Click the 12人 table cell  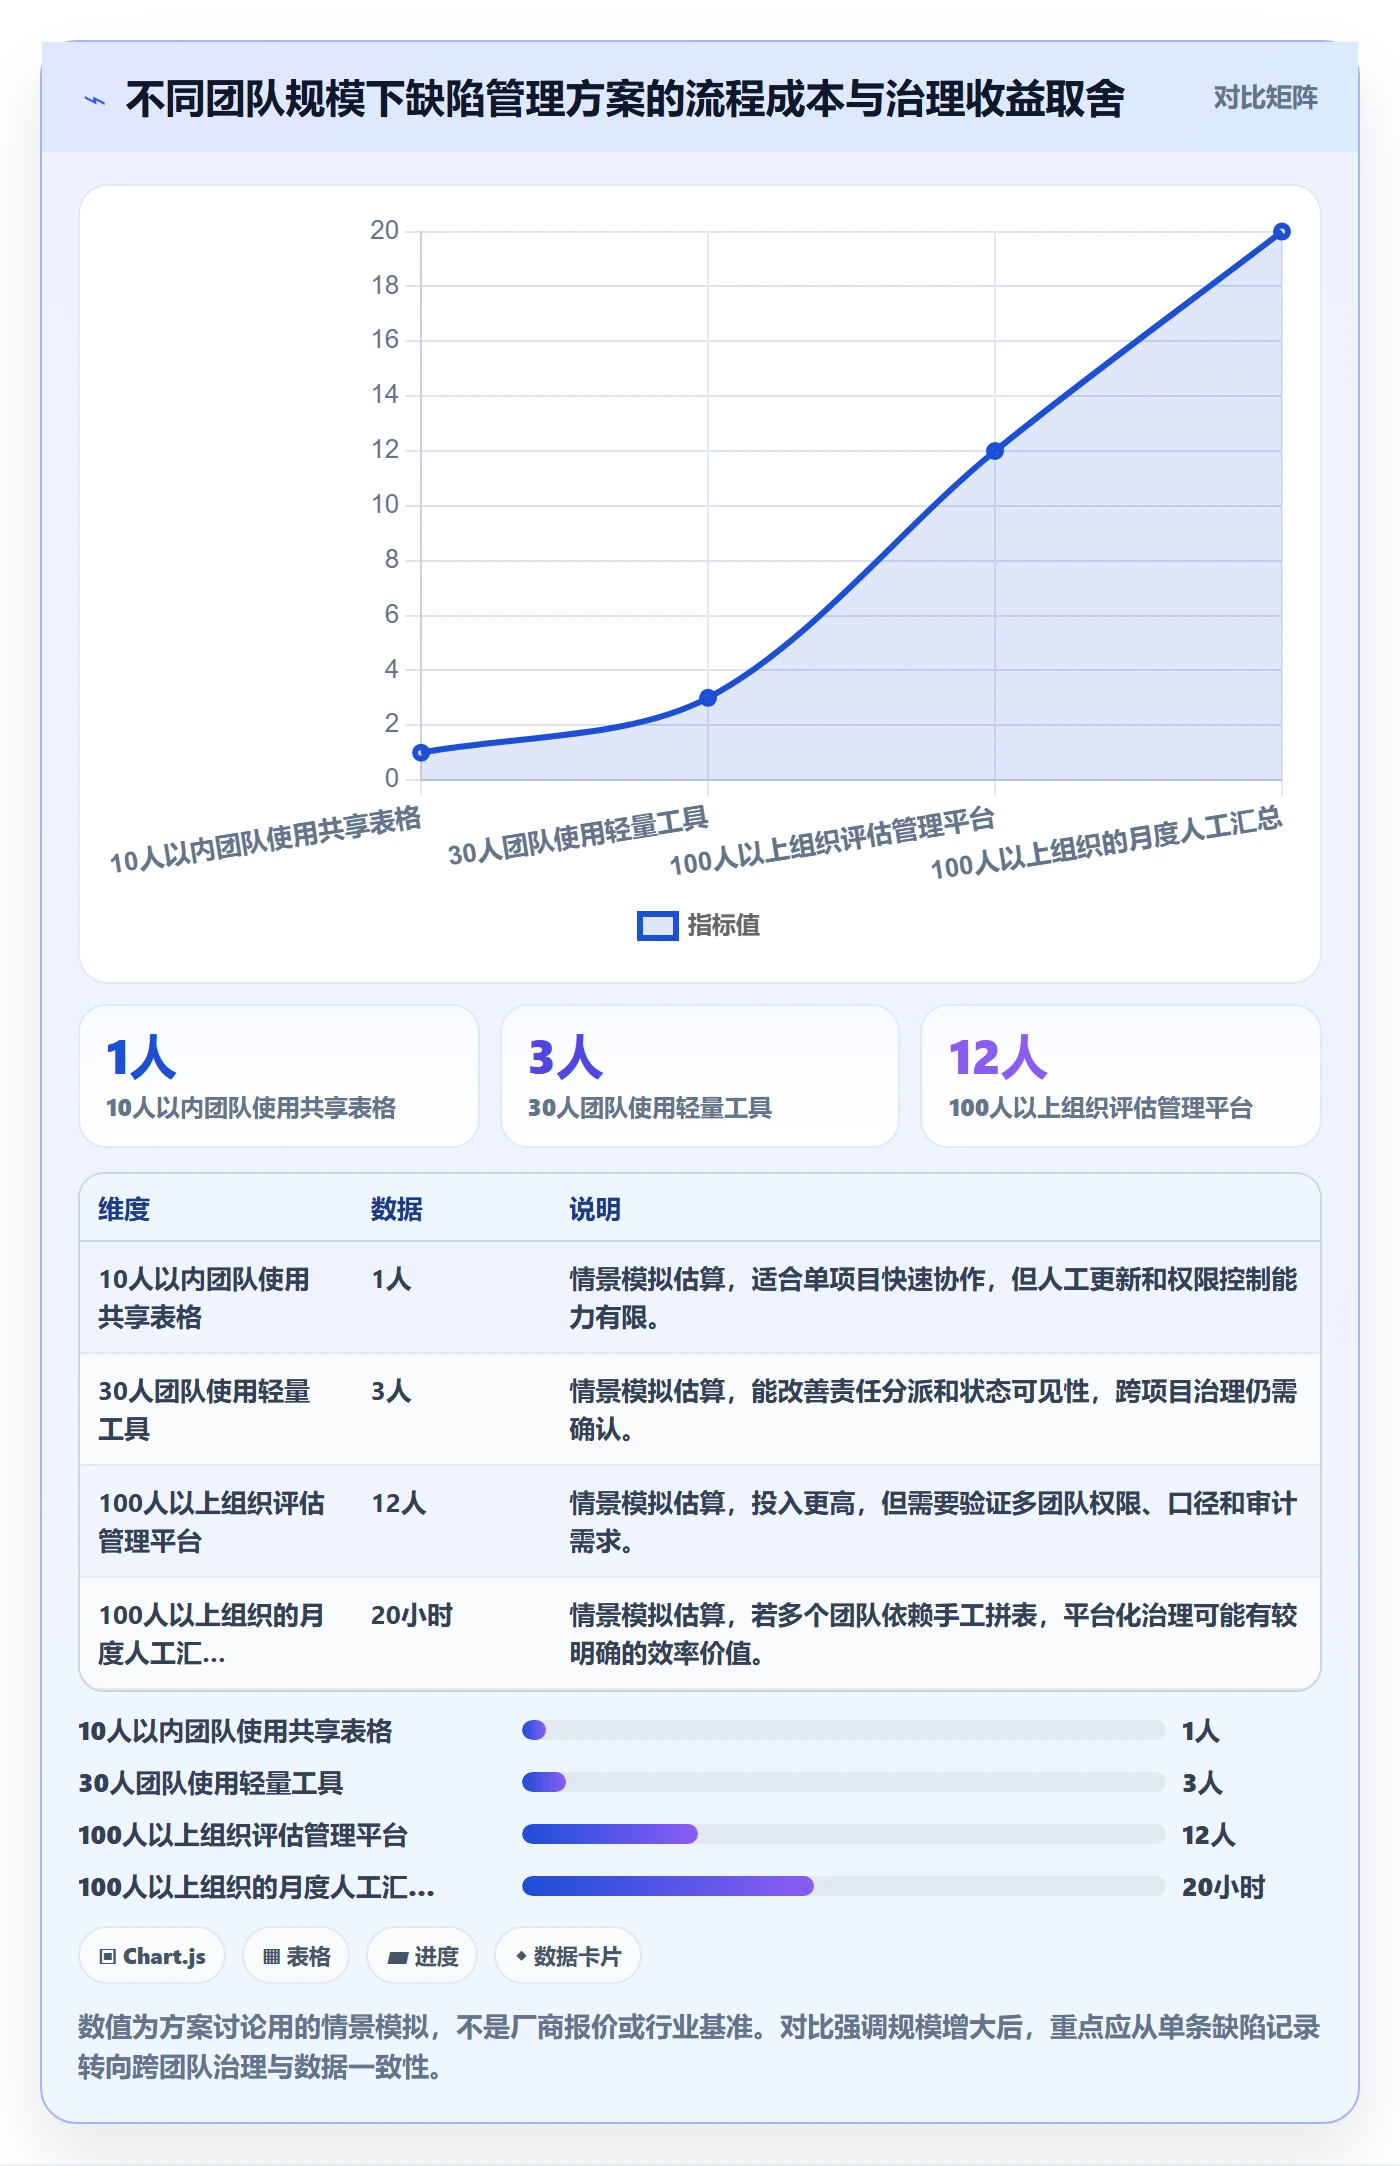pyautogui.click(x=398, y=1503)
